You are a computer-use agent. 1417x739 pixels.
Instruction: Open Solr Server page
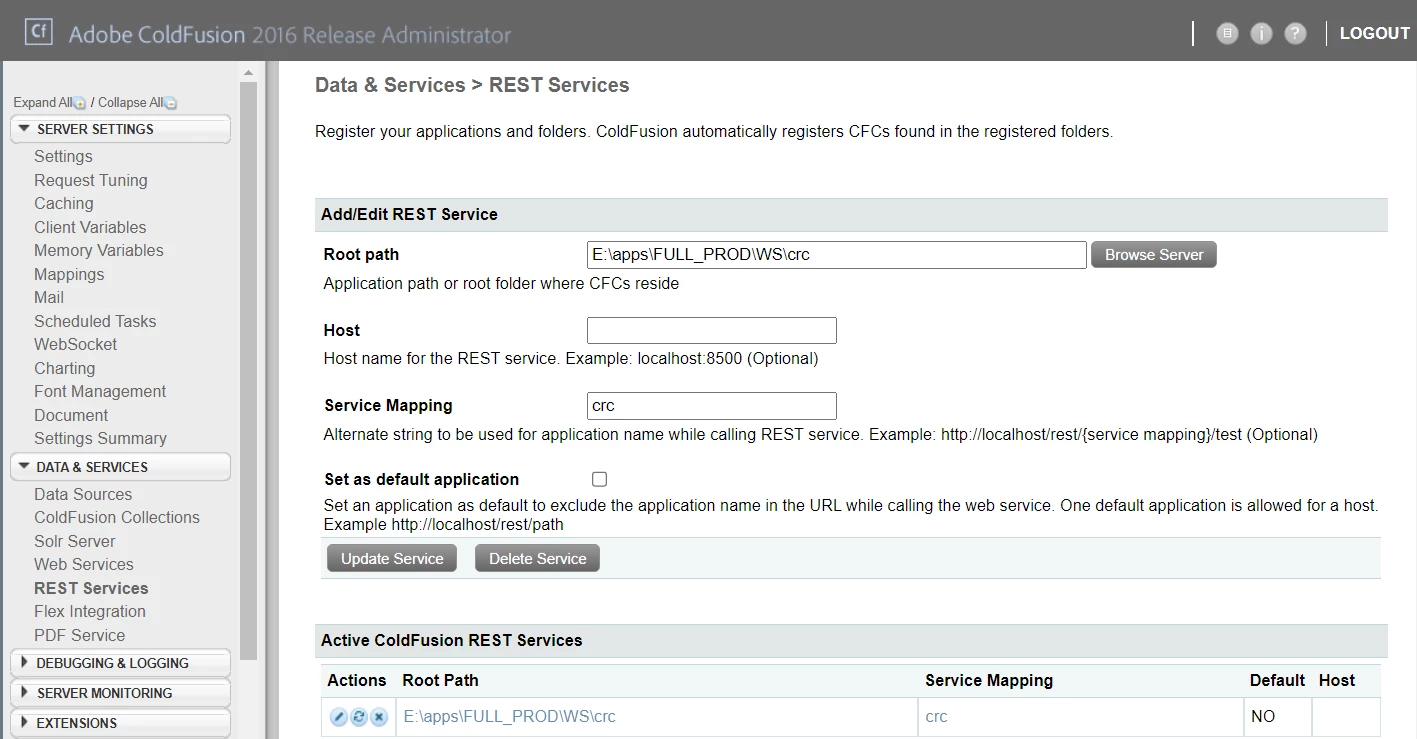75,541
